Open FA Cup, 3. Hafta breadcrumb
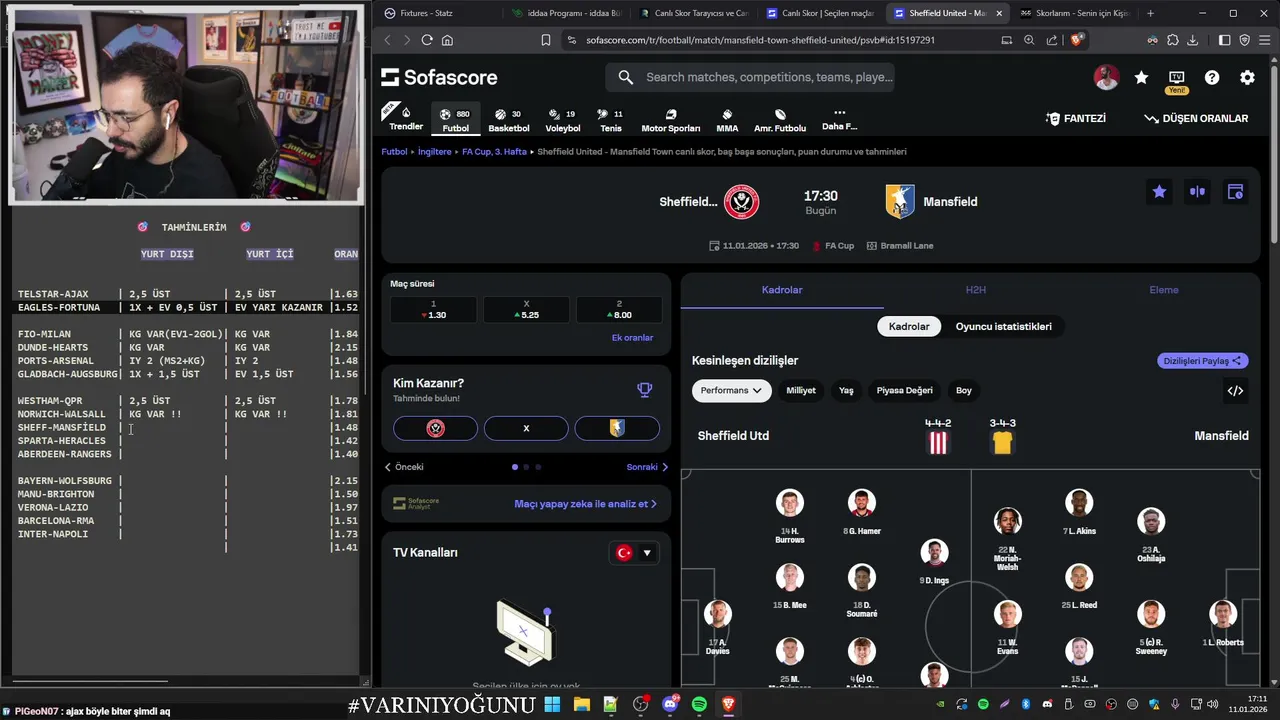The image size is (1280, 720). pyautogui.click(x=494, y=152)
